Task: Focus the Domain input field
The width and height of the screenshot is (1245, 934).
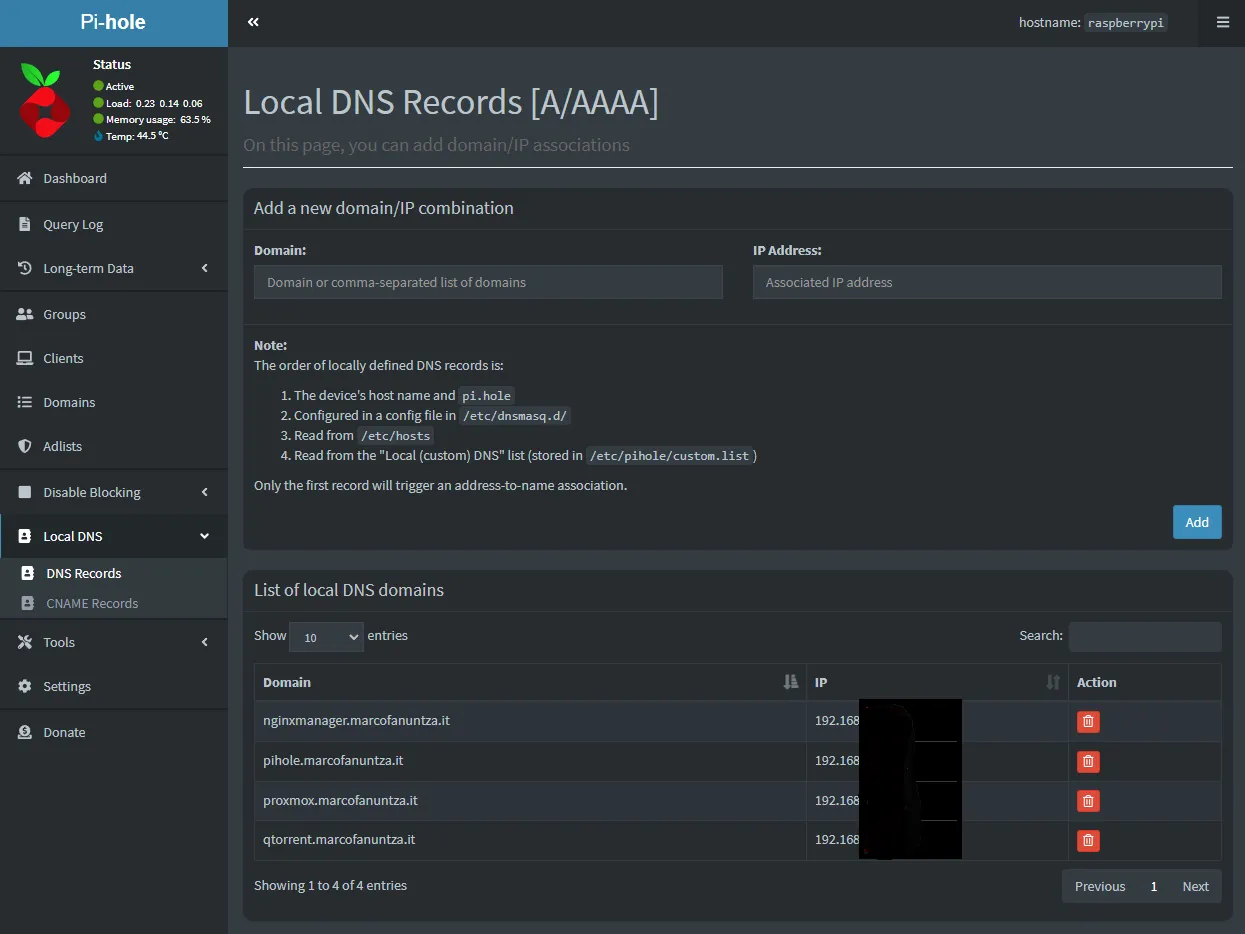Action: [x=488, y=282]
